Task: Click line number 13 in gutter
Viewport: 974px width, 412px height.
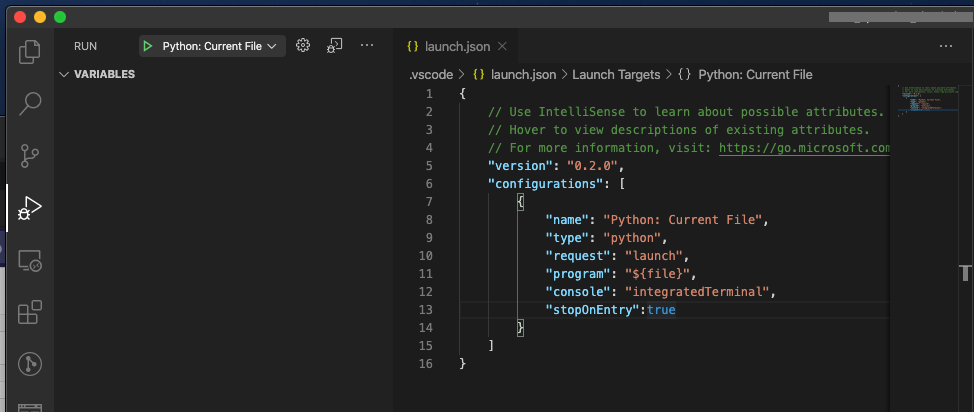Action: point(426,310)
